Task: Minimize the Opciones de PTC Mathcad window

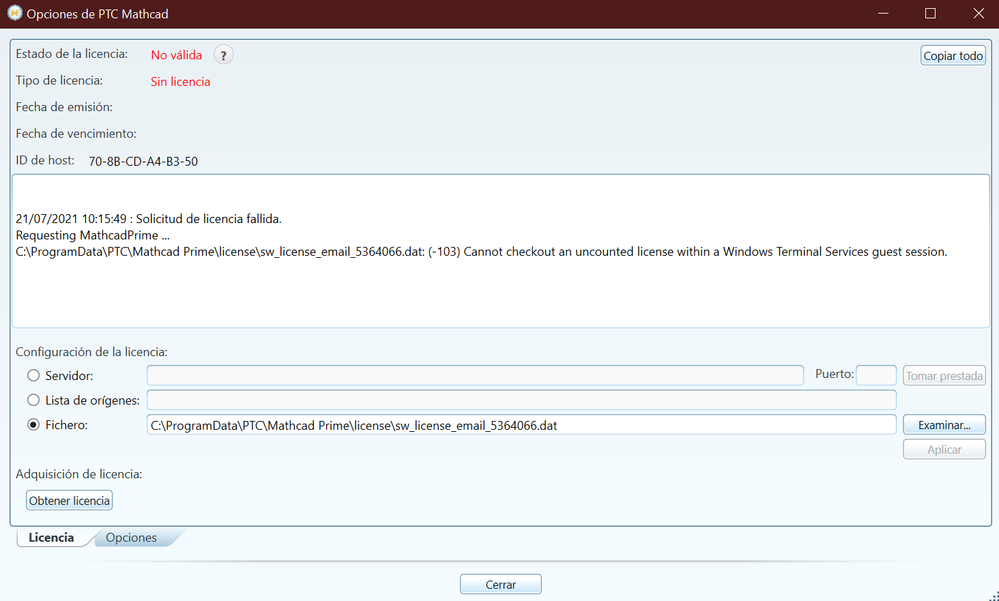Action: (883, 13)
